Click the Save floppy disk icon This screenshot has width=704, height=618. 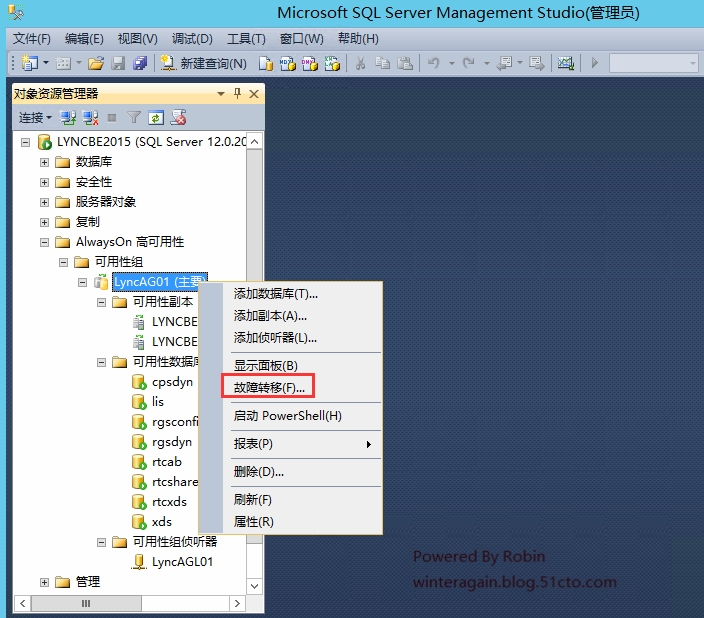118,63
